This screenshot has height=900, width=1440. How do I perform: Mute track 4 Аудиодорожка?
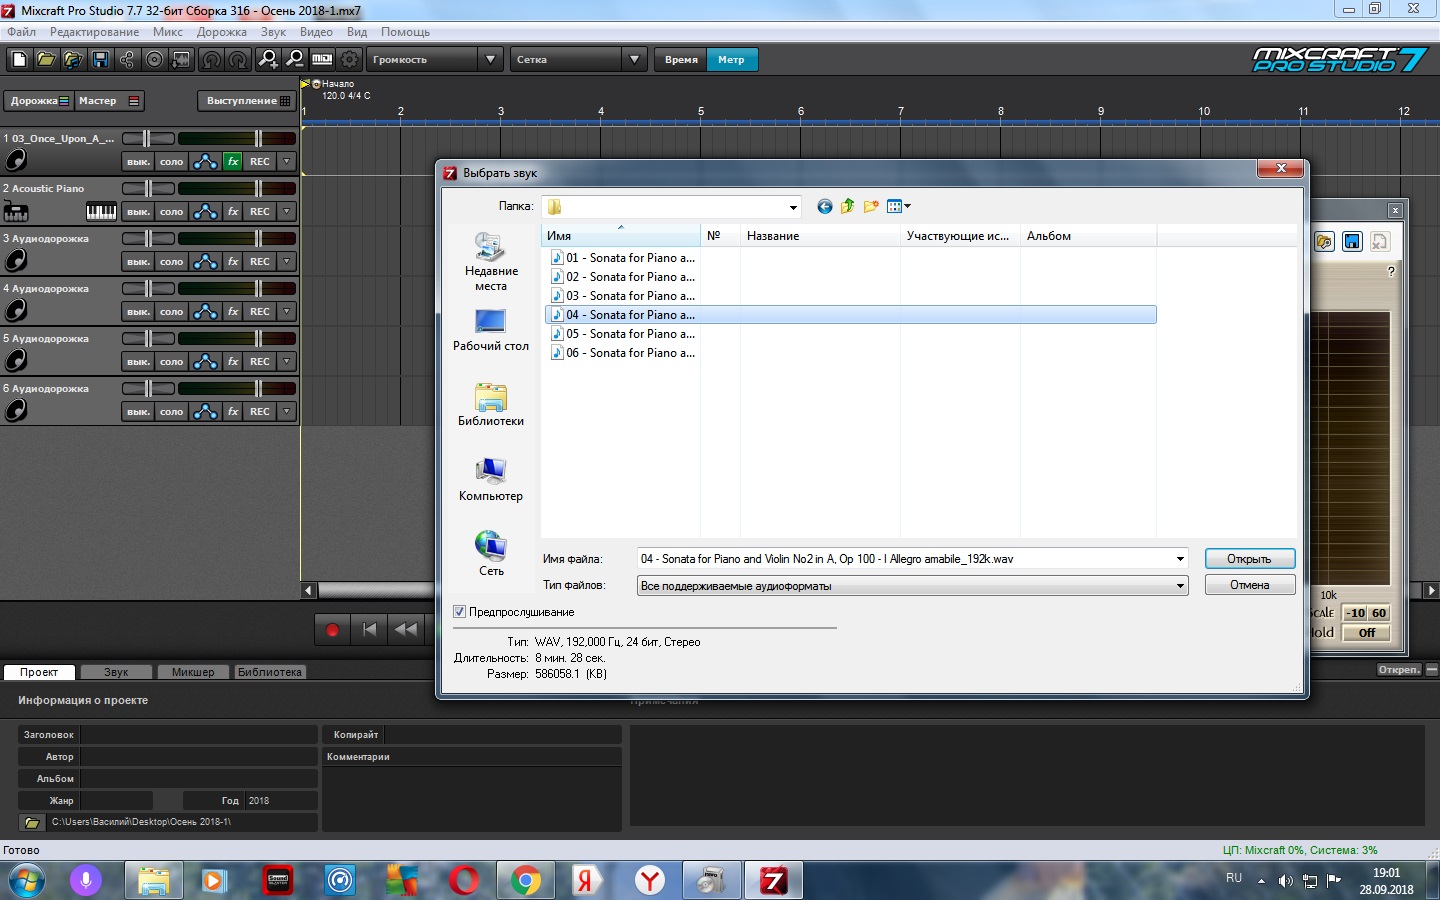138,311
